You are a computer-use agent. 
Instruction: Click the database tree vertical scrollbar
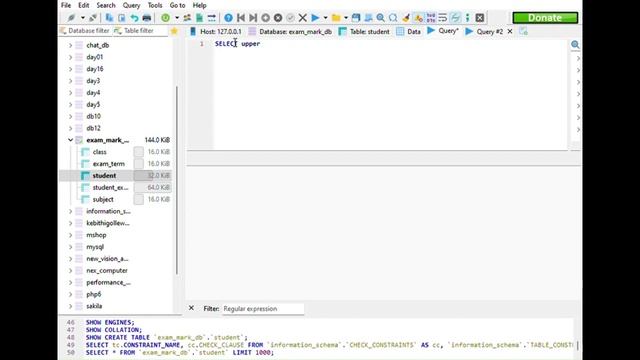pyautogui.click(x=177, y=180)
